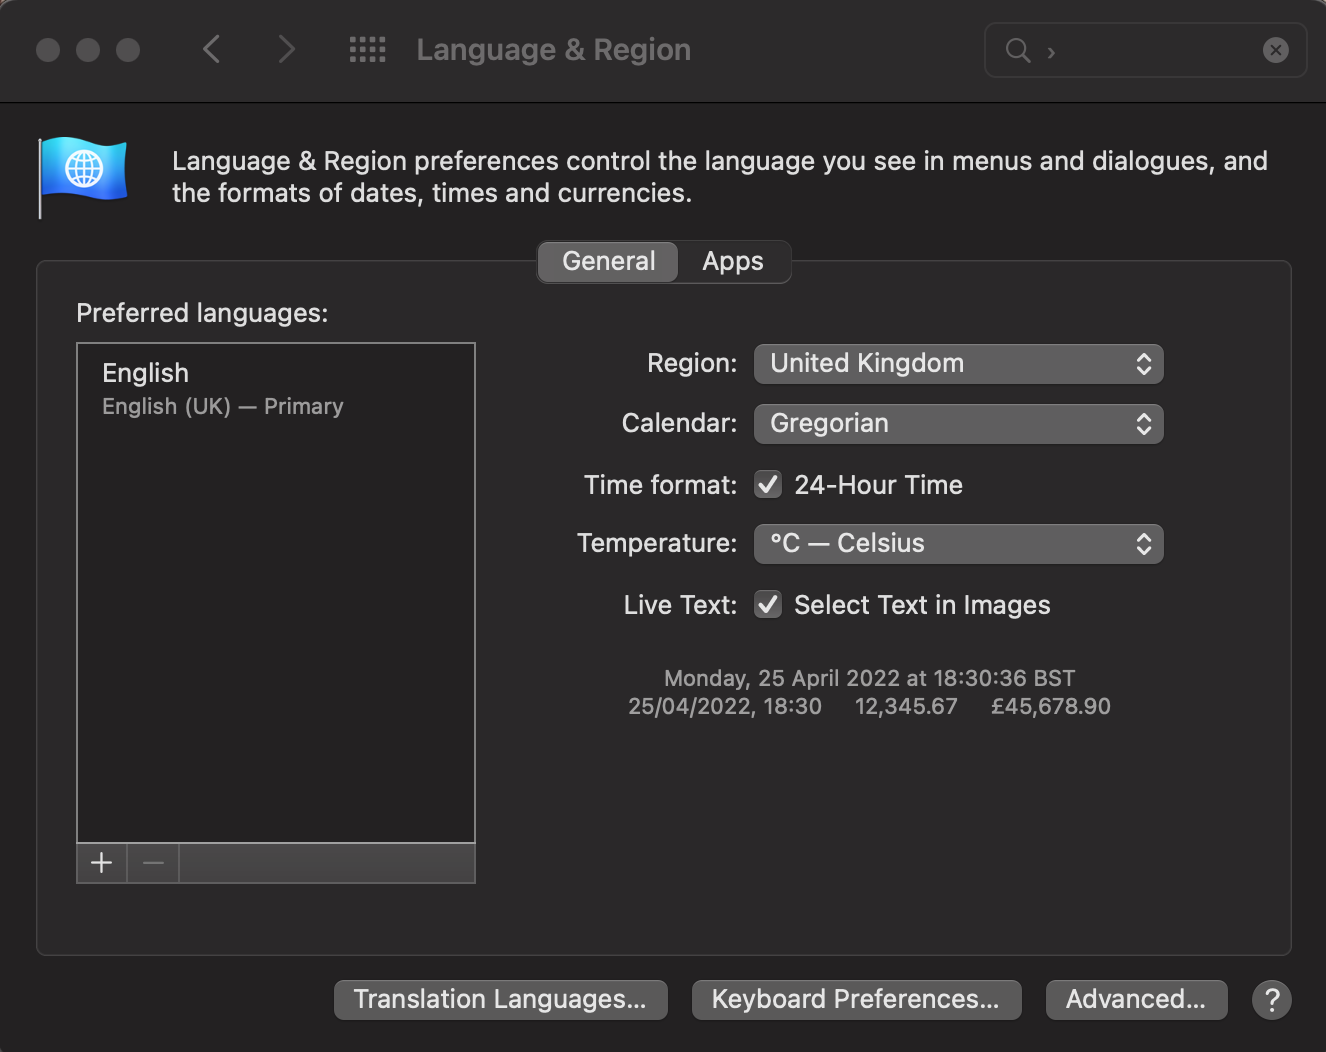Click the 'Language & Region' window title
This screenshot has height=1052, width=1326.
tap(554, 50)
